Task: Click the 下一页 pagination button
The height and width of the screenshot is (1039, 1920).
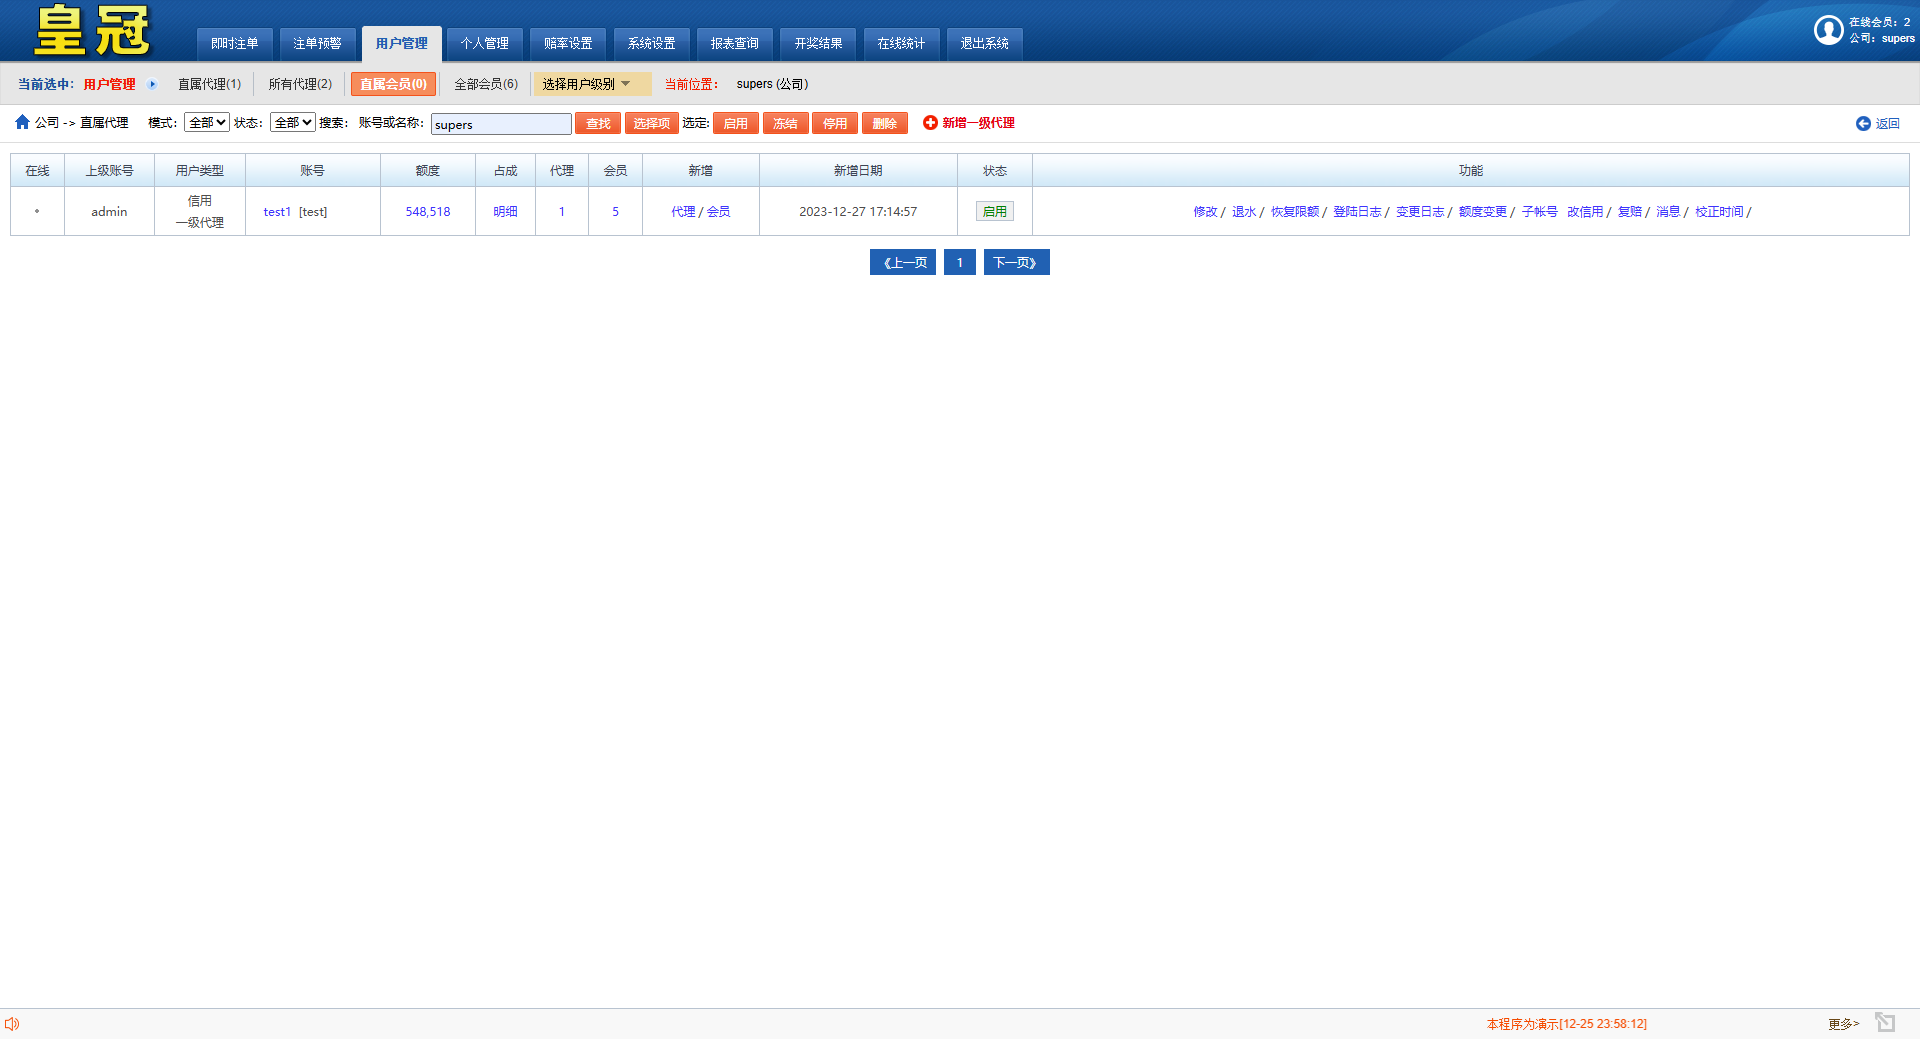Action: click(x=1016, y=263)
